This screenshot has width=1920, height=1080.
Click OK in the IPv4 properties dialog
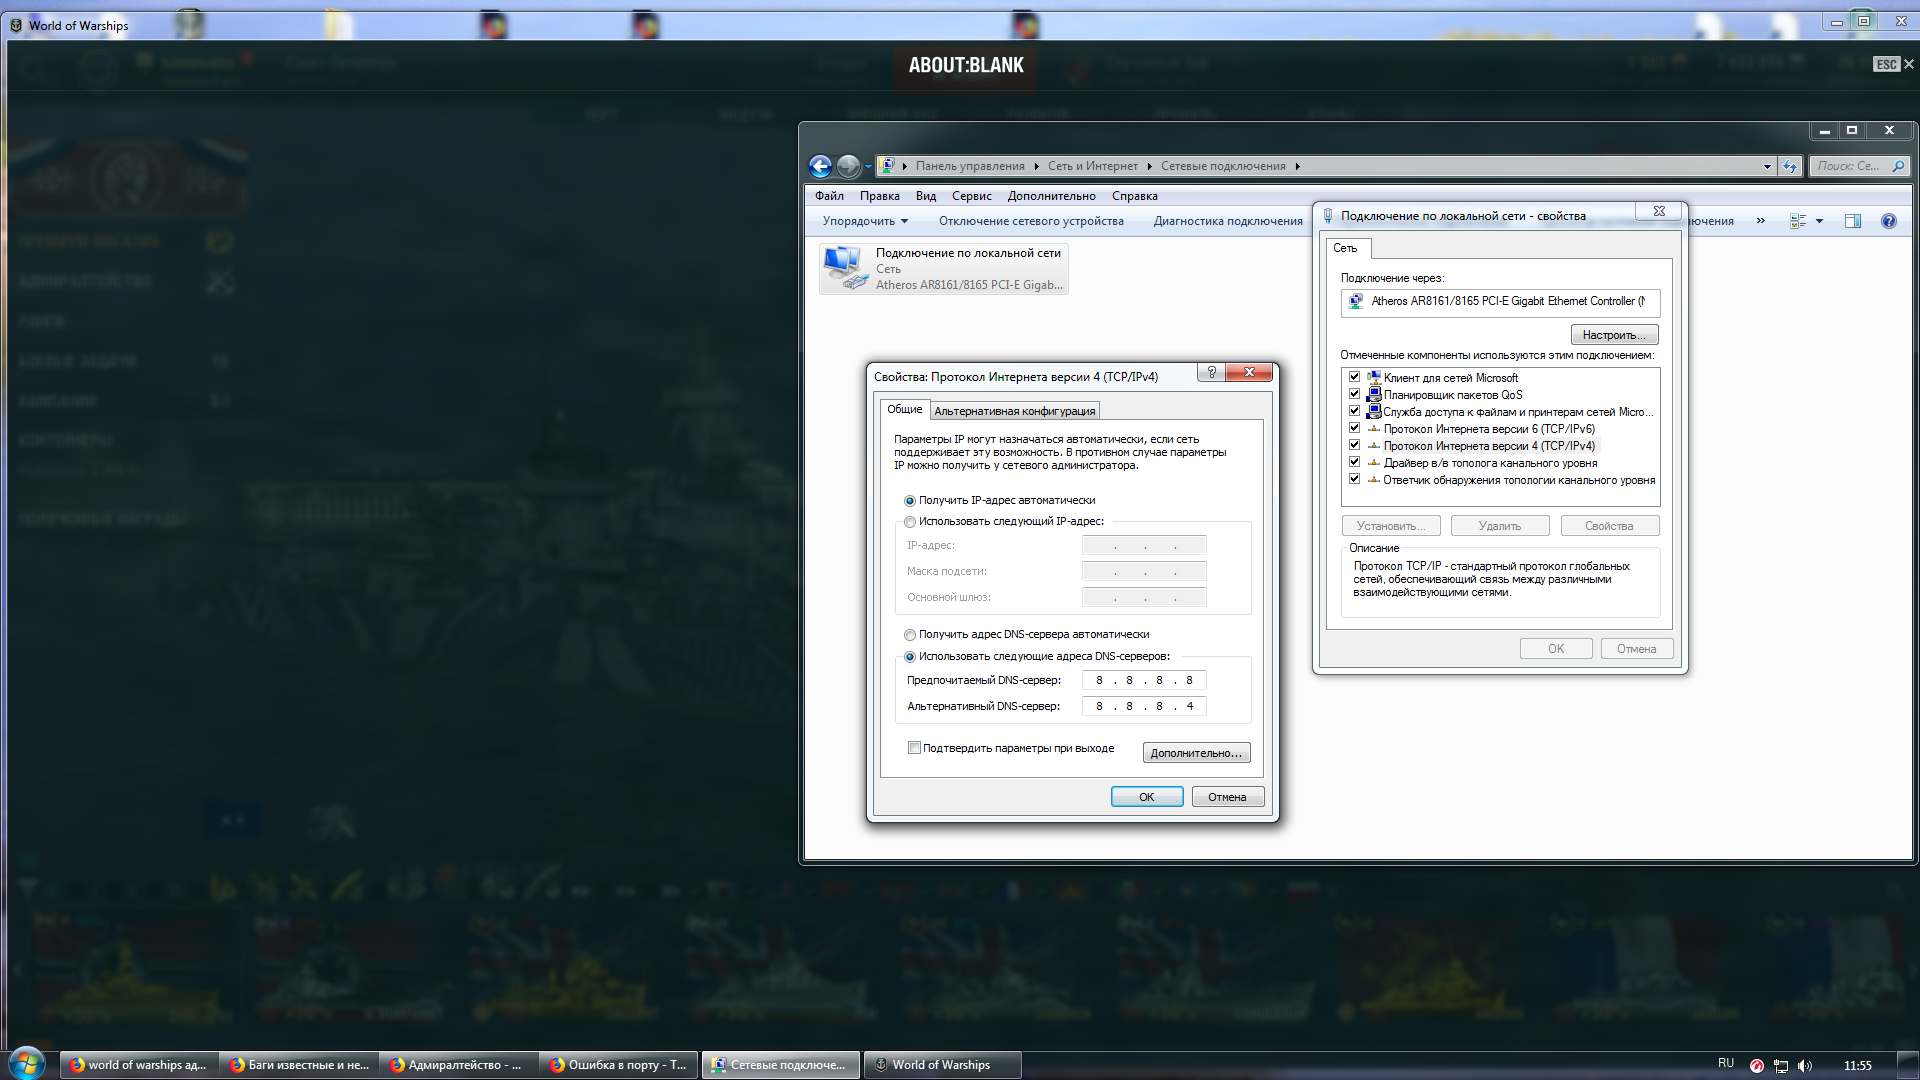1147,797
